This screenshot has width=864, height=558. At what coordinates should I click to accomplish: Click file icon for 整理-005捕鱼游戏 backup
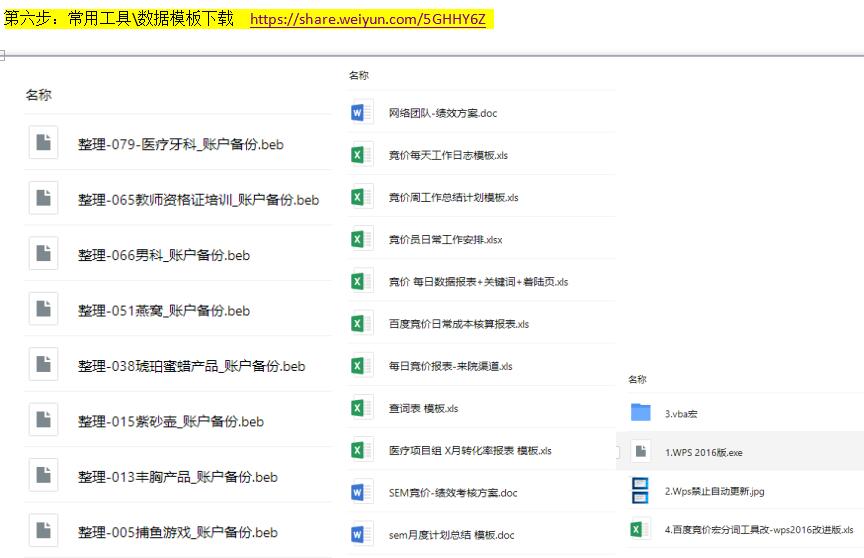pyautogui.click(x=44, y=530)
